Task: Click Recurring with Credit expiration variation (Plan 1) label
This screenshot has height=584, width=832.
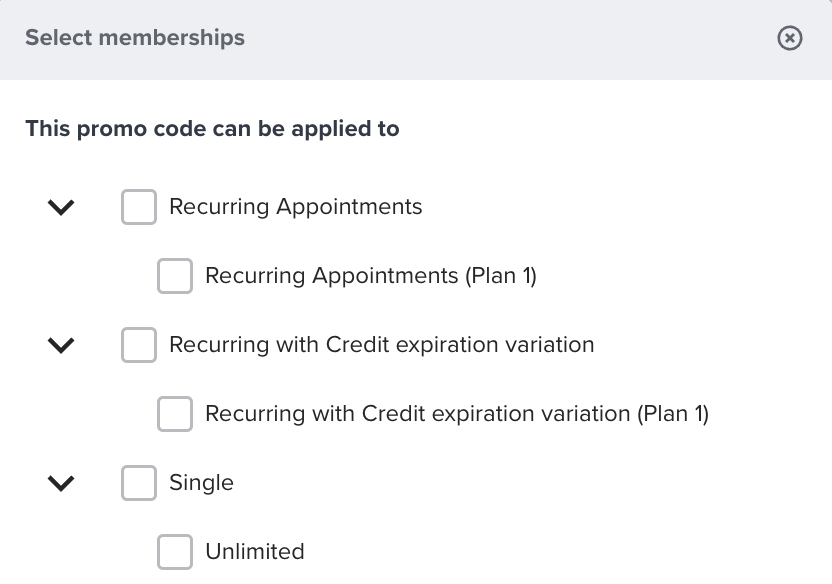Action: tap(458, 414)
